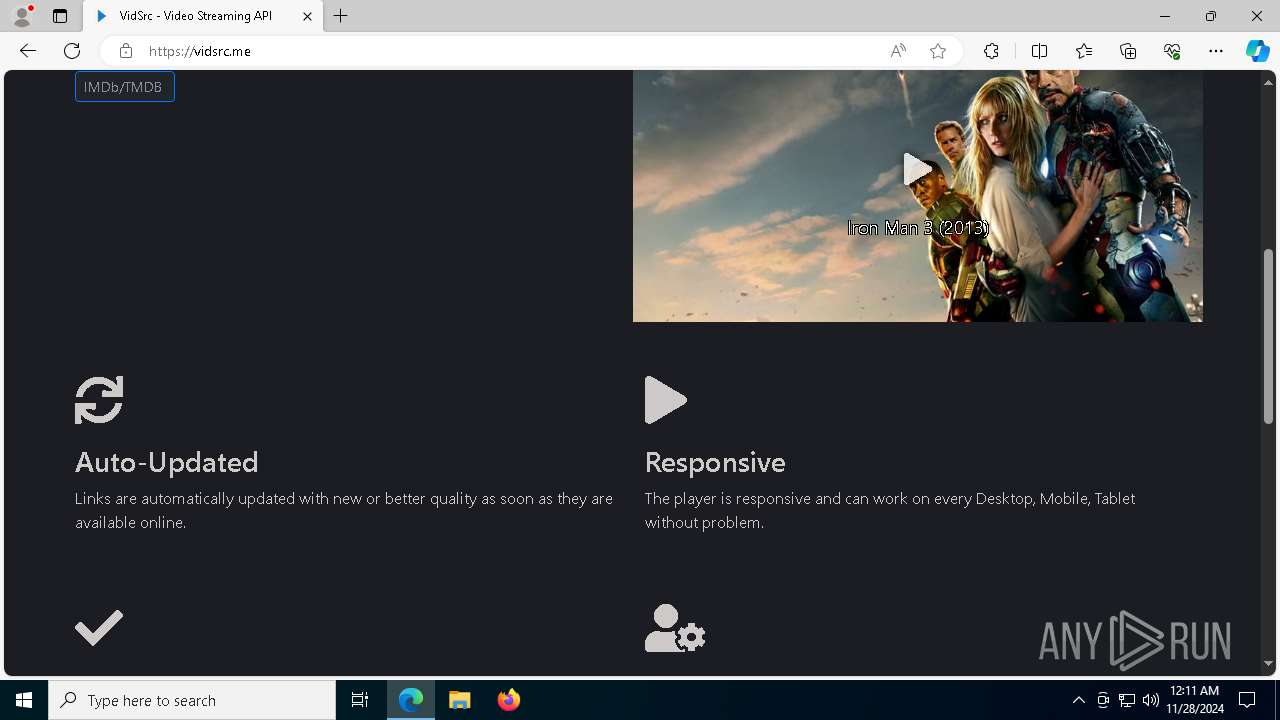Open Browser essentials heart icon
Viewport: 1280px width, 720px height.
click(x=1172, y=51)
